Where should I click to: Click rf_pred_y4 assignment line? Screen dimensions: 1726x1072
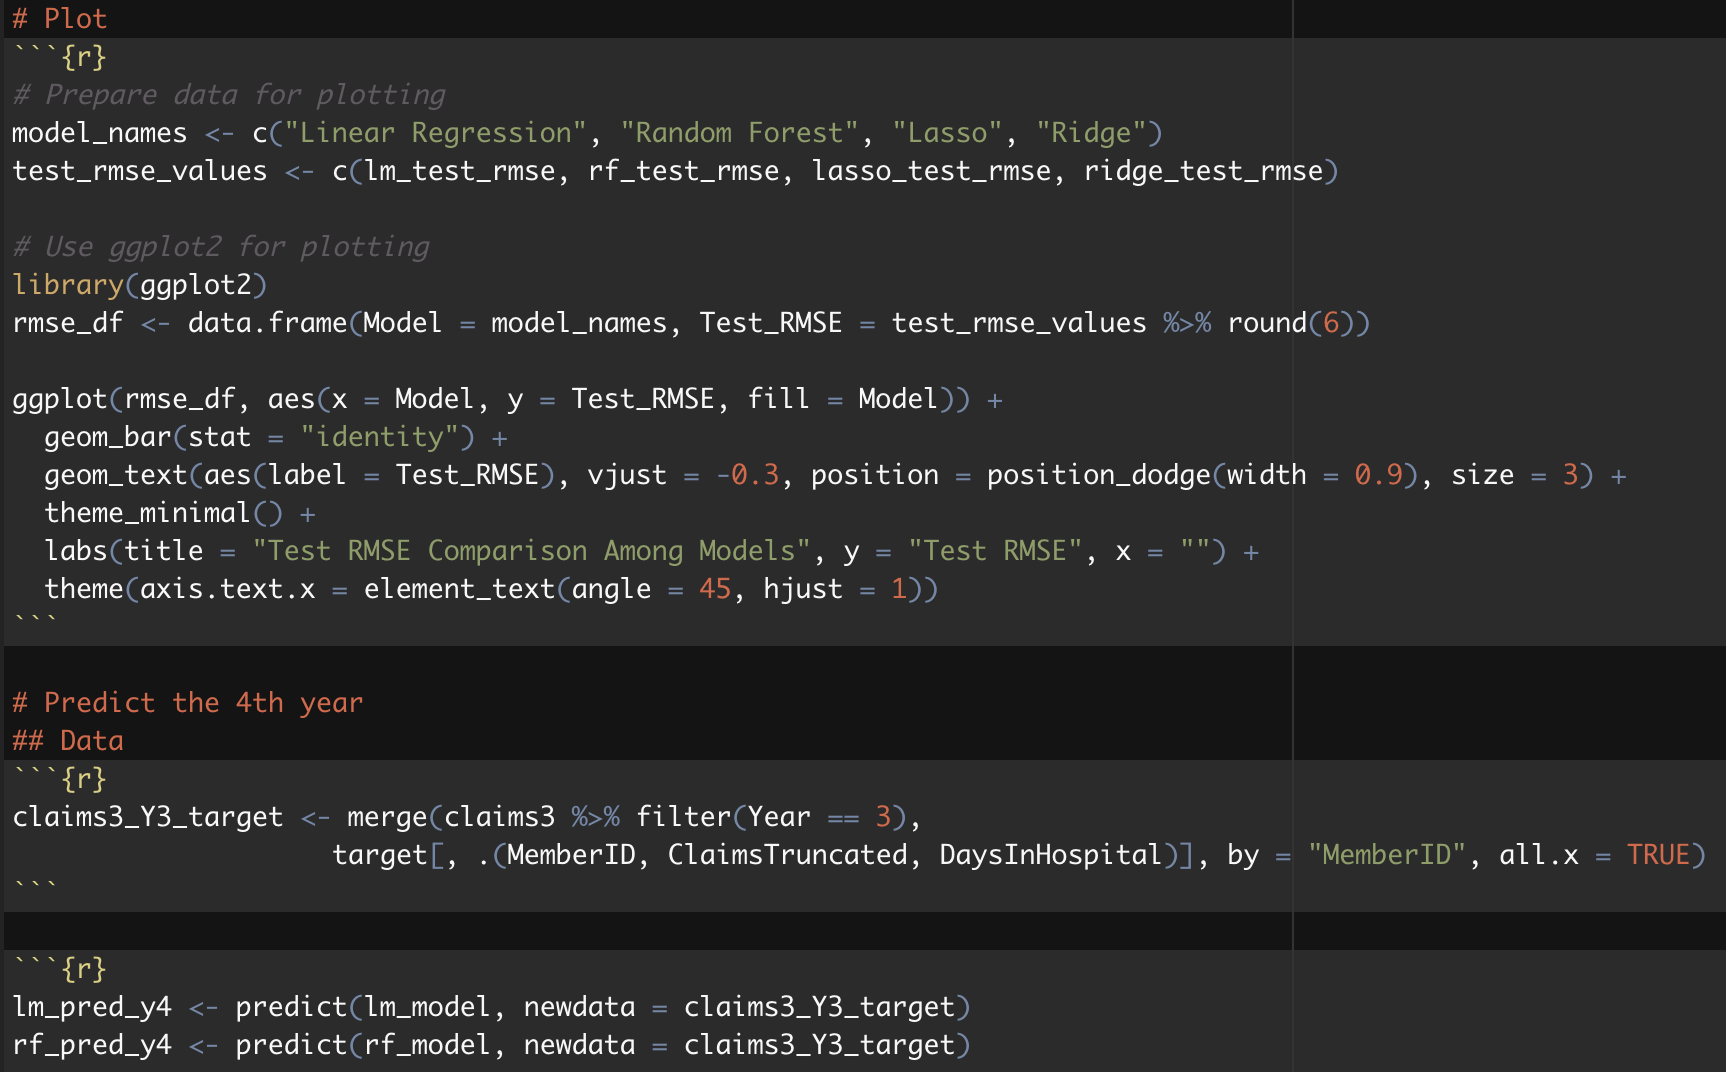coord(491,1045)
